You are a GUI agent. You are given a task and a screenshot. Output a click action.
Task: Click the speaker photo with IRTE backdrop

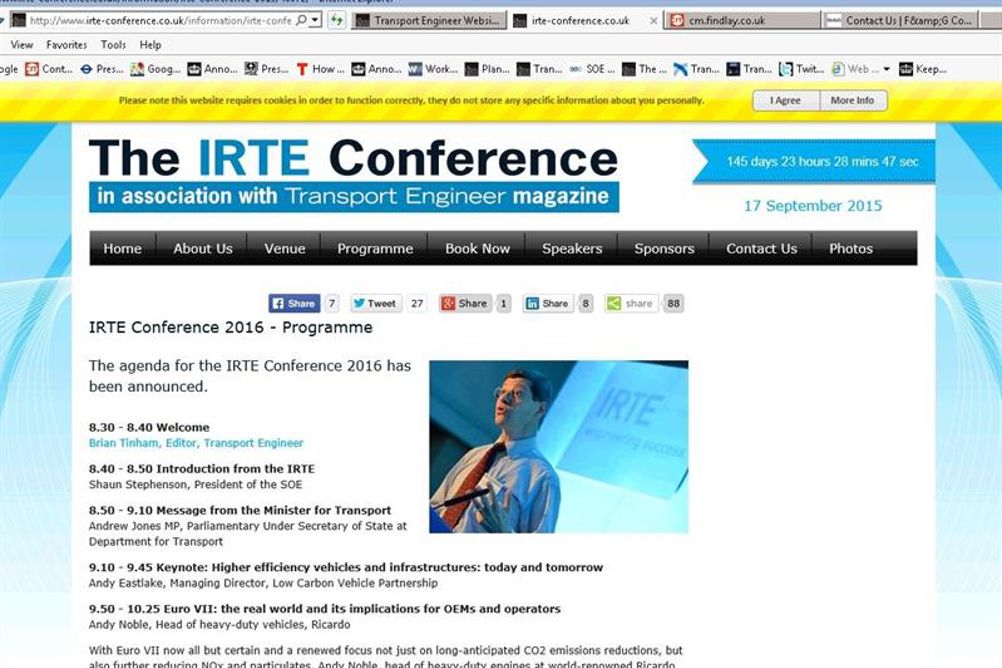[x=559, y=447]
